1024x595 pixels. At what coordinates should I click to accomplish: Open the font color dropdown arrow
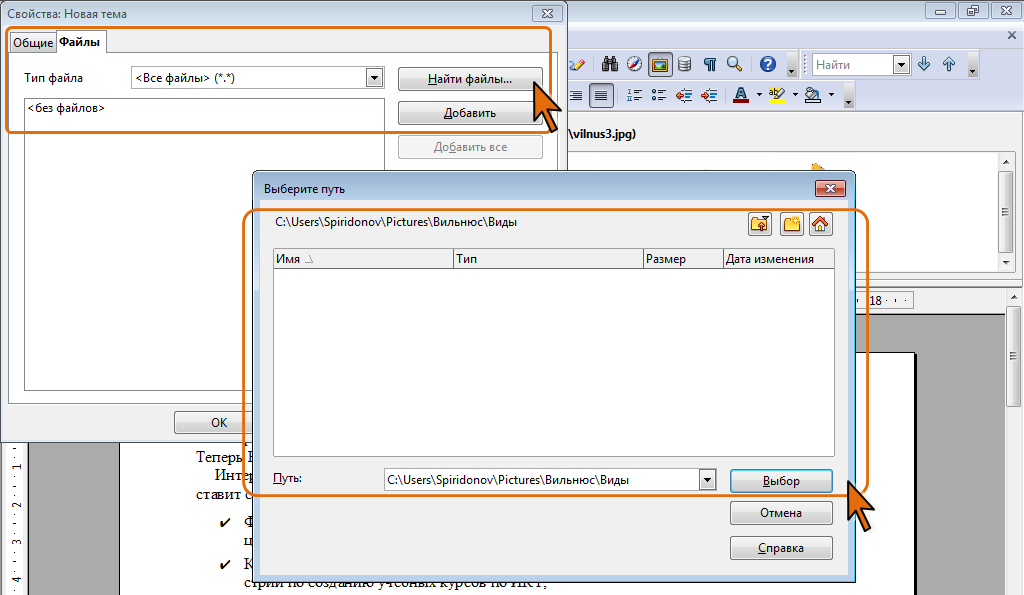pyautogui.click(x=759, y=95)
